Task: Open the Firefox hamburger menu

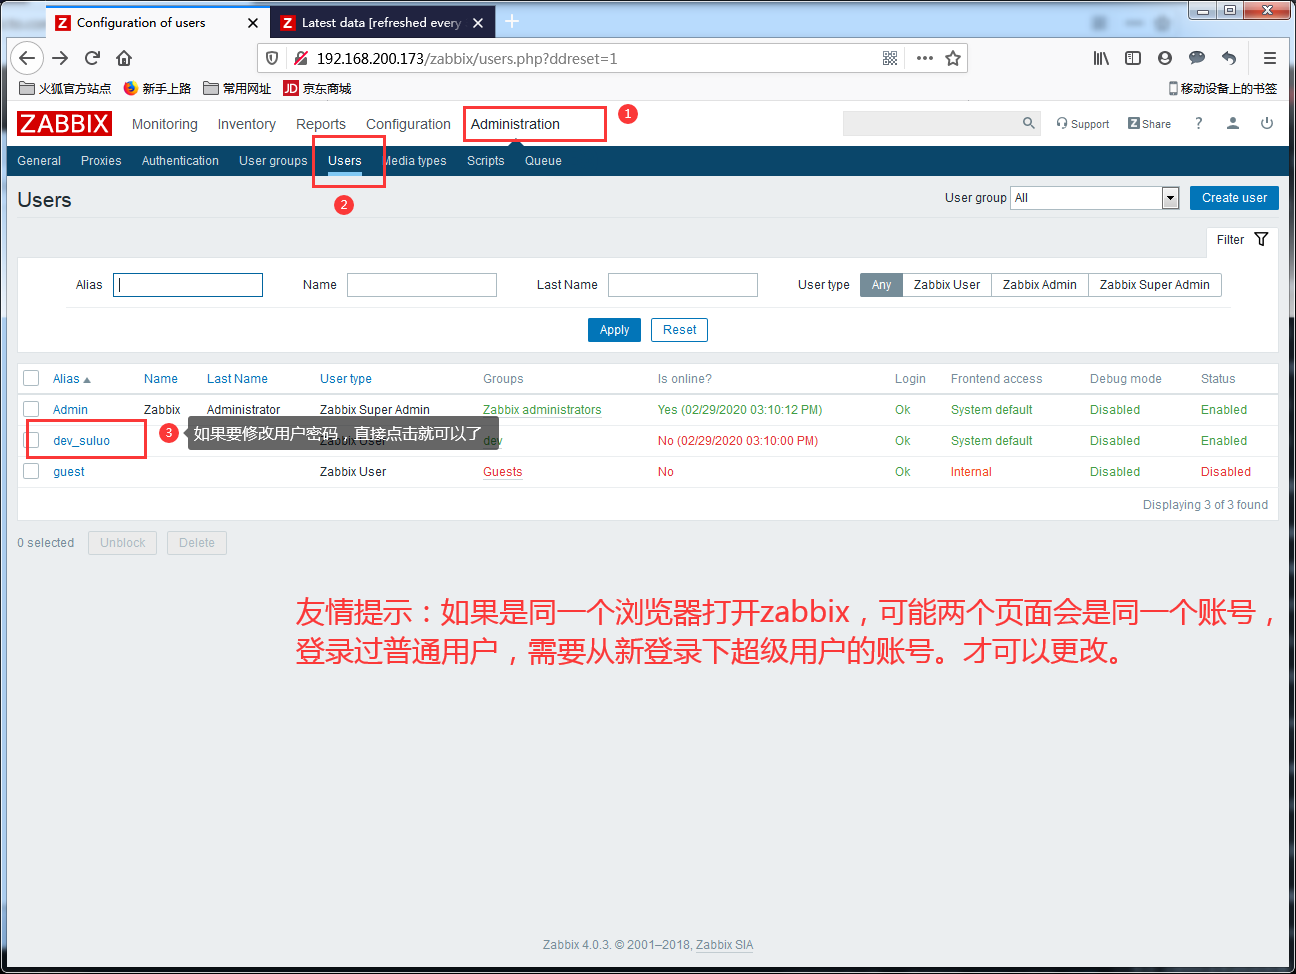Action: click(1270, 58)
